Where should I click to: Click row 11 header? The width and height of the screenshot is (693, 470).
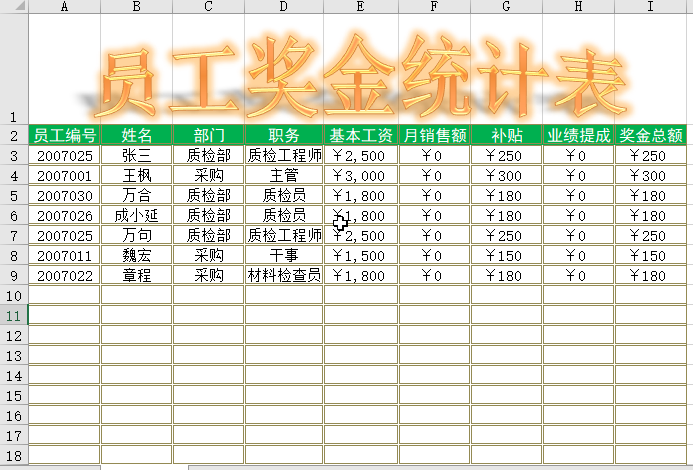point(14,315)
